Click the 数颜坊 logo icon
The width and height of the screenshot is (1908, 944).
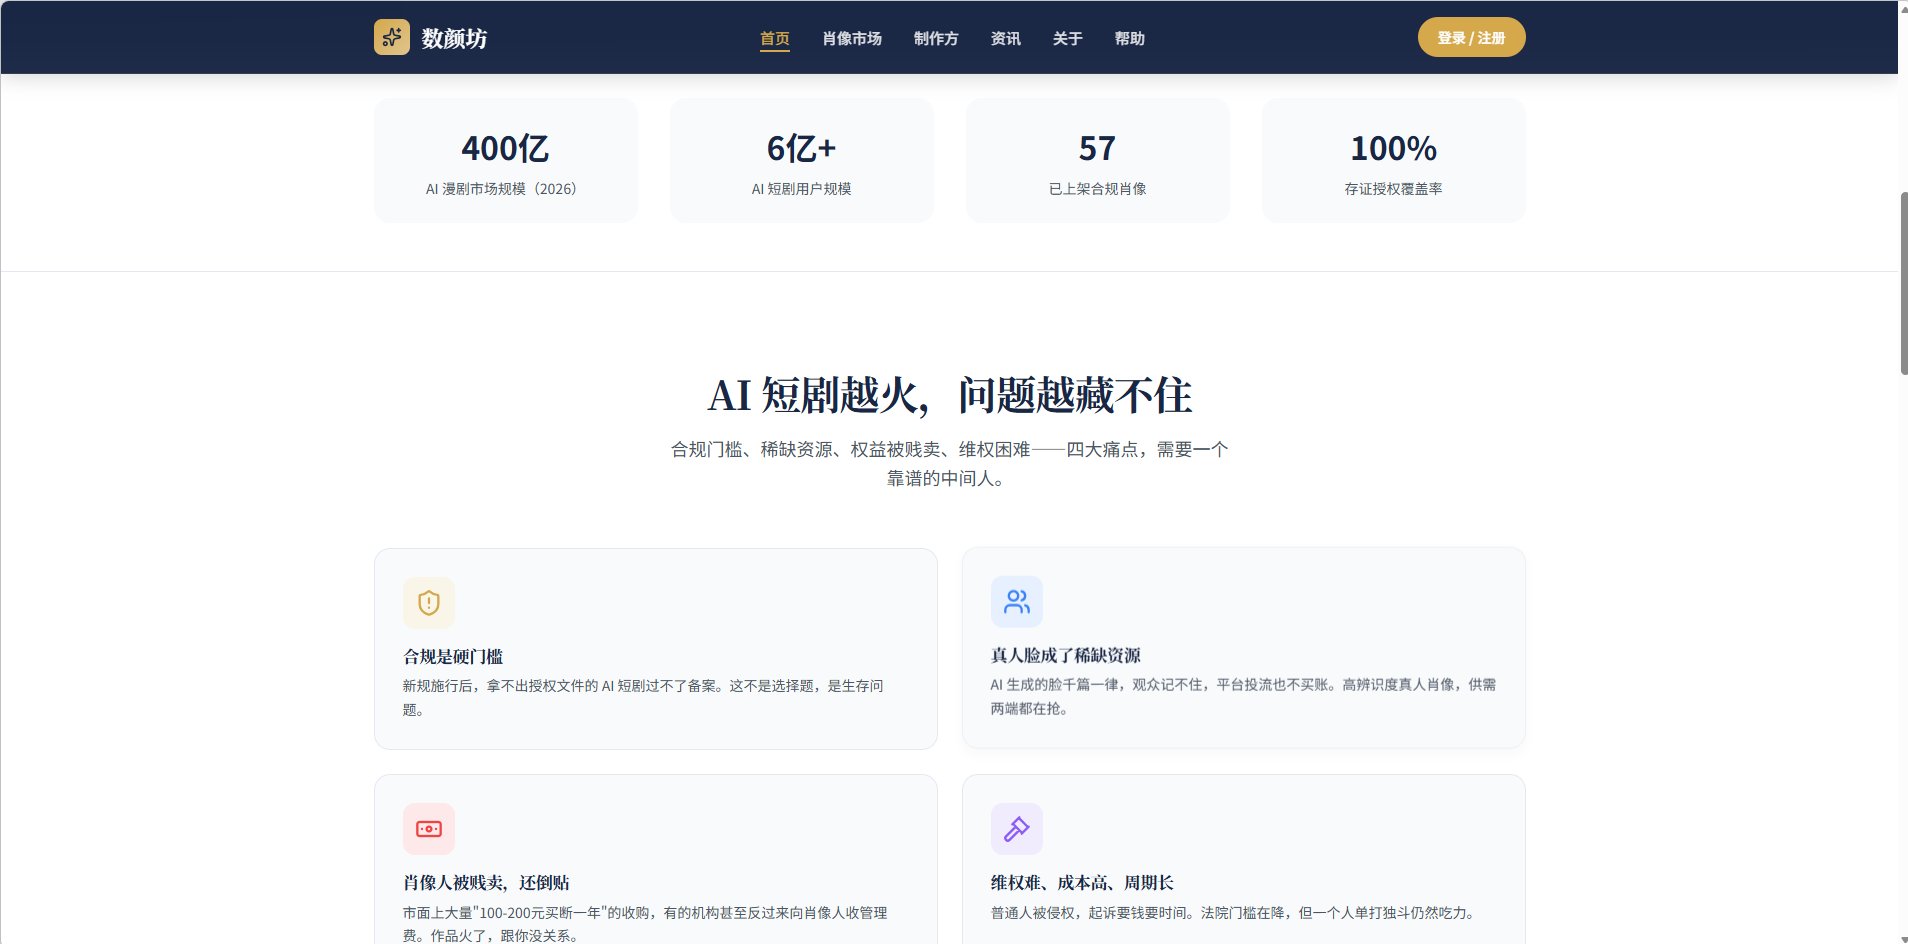[x=392, y=37]
